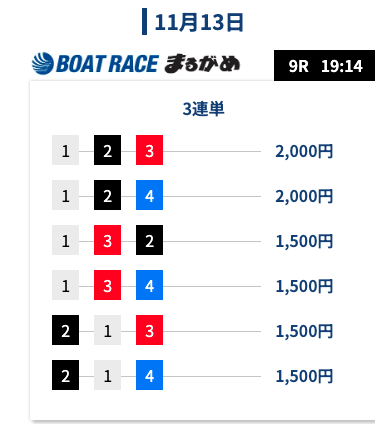Click black boat 2 ending 1-3-2 row

149,240
